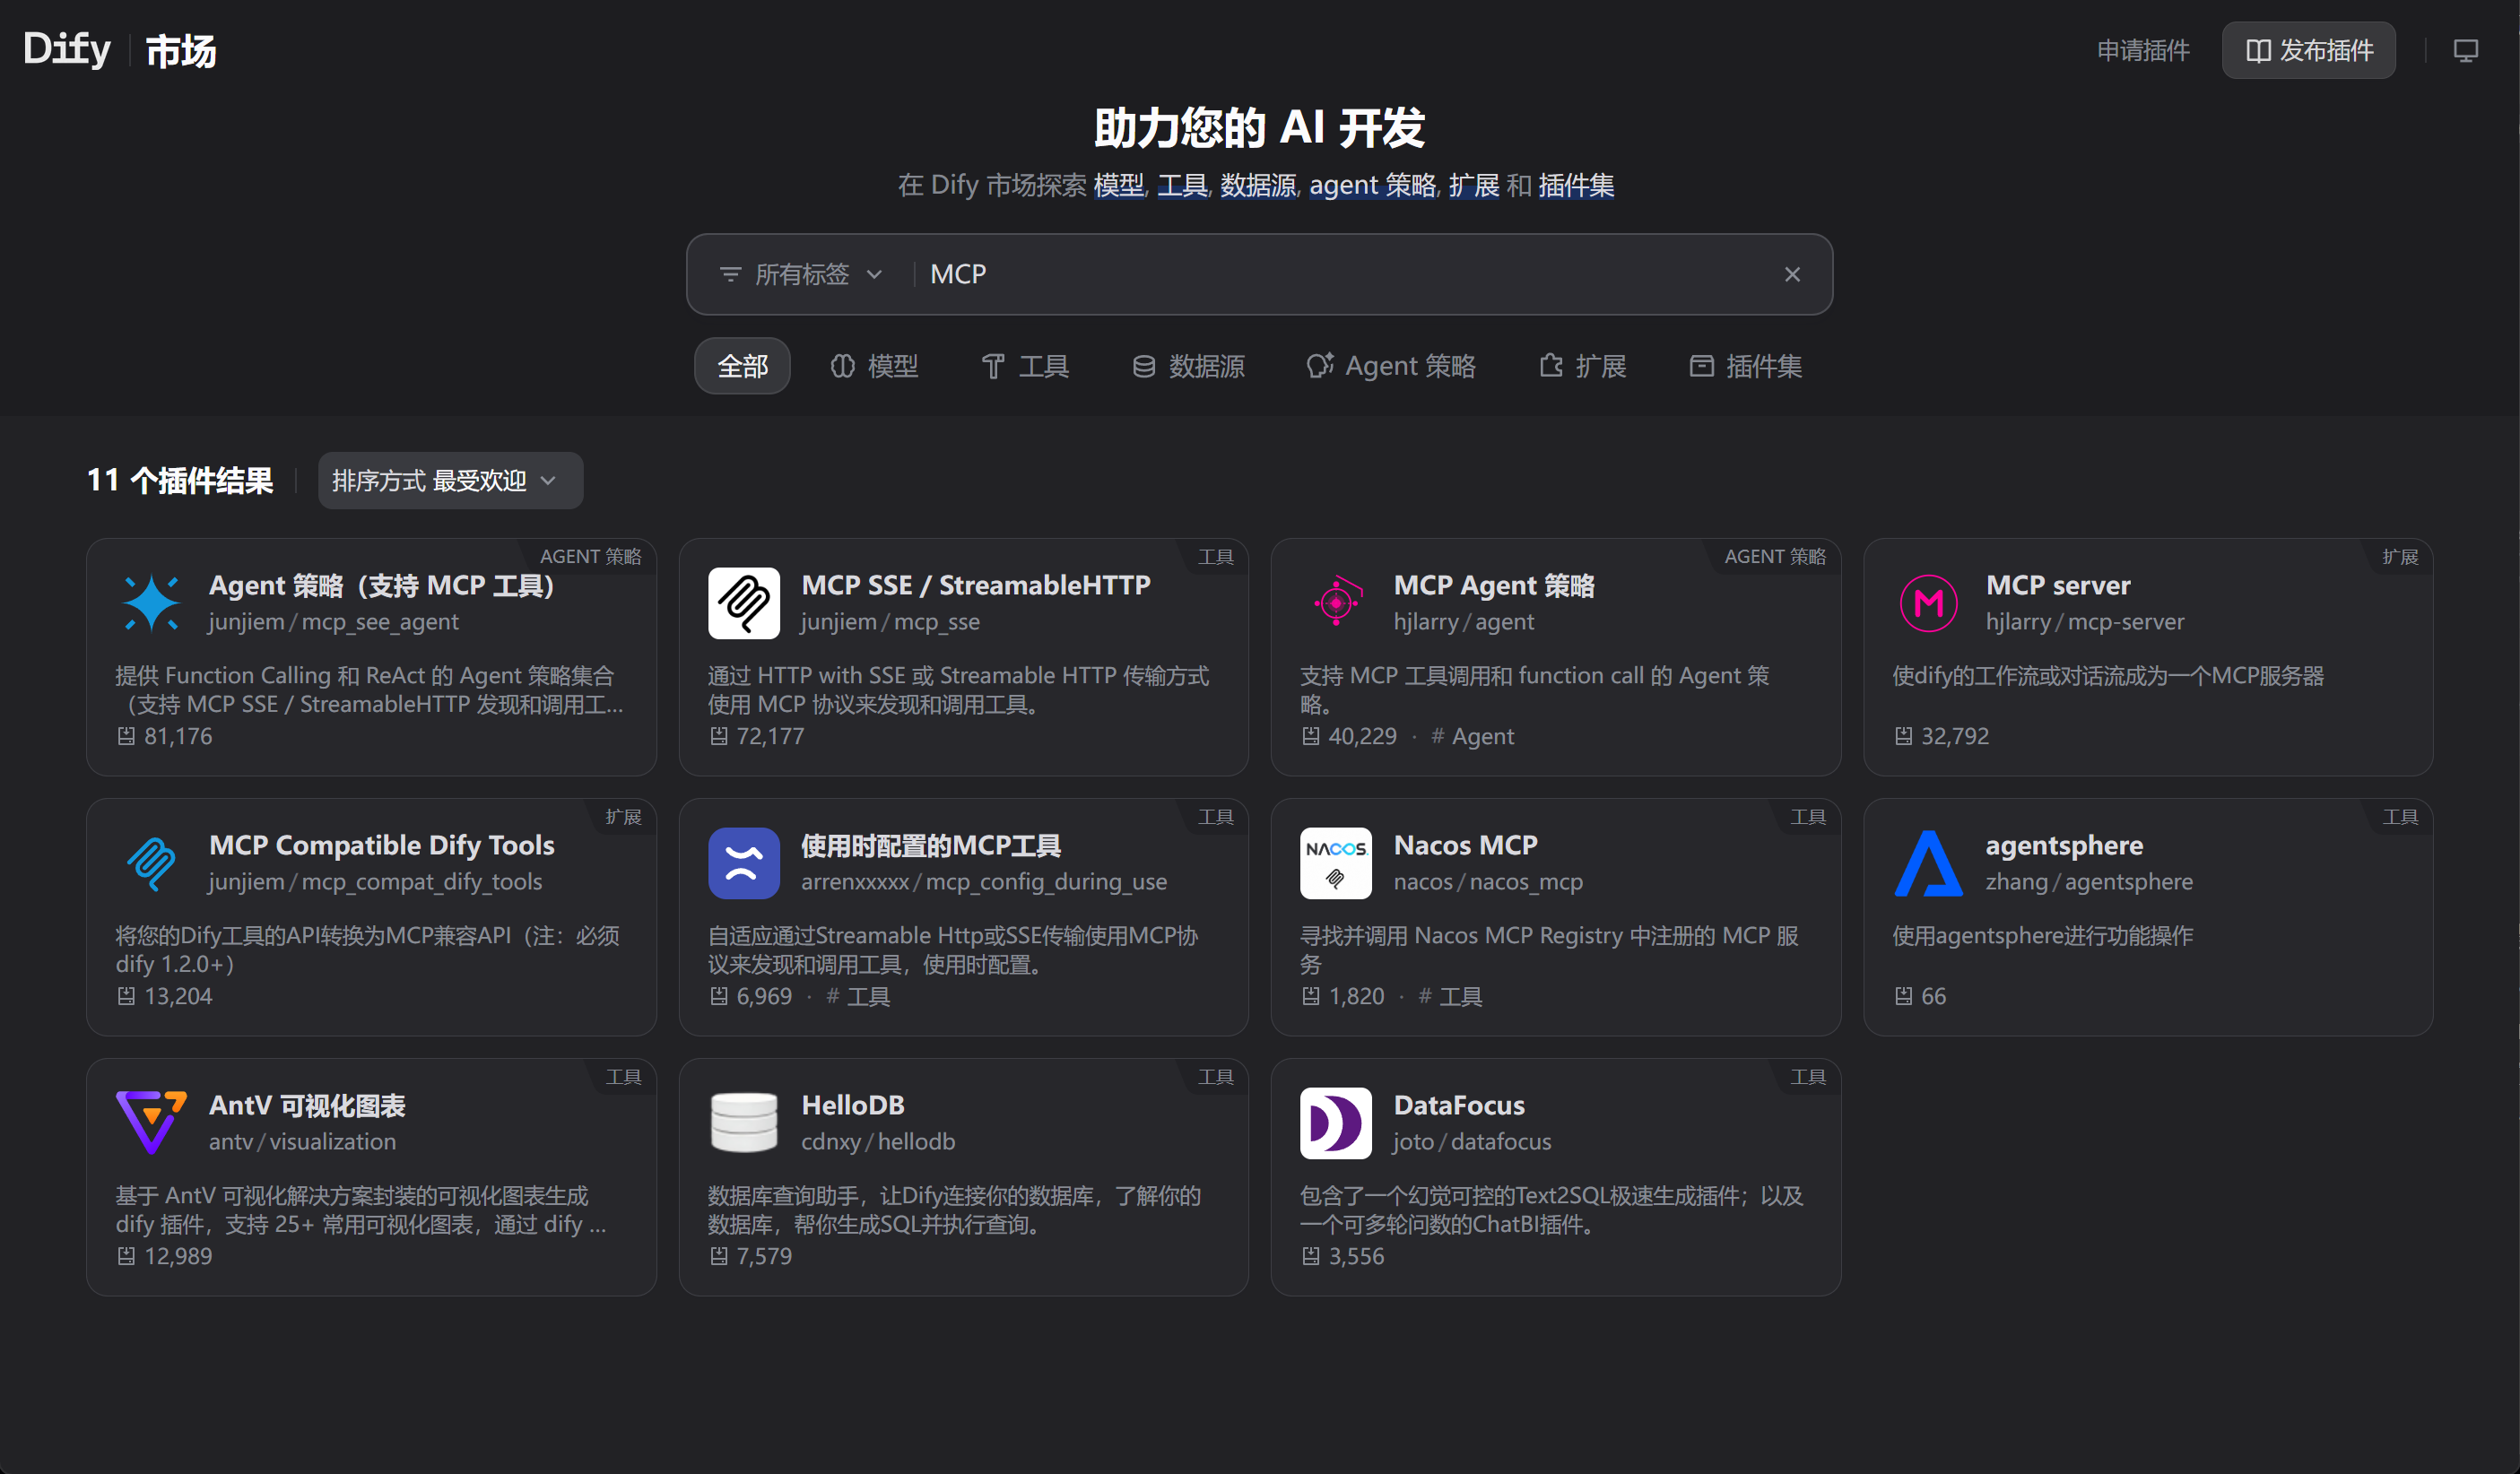Image resolution: width=2520 pixels, height=1474 pixels.
Task: Click the 使用时配置的MCP工具 plugin icon
Action: pyautogui.click(x=743, y=863)
